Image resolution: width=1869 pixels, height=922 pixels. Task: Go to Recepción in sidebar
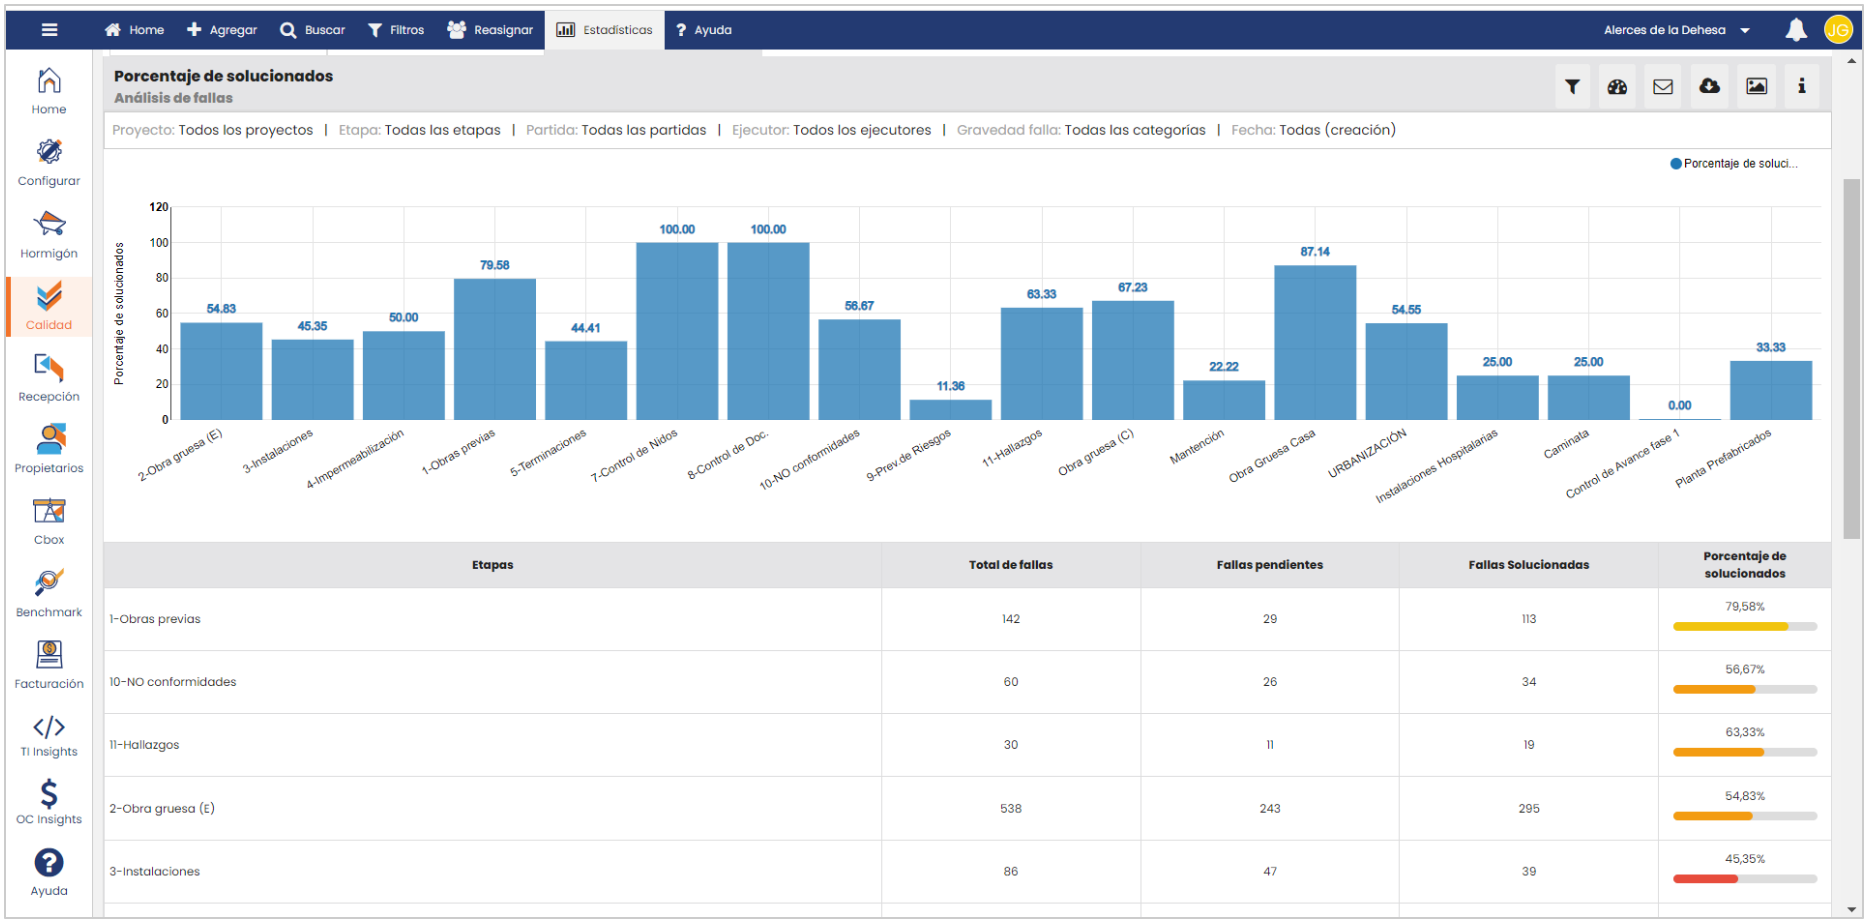pyautogui.click(x=49, y=378)
